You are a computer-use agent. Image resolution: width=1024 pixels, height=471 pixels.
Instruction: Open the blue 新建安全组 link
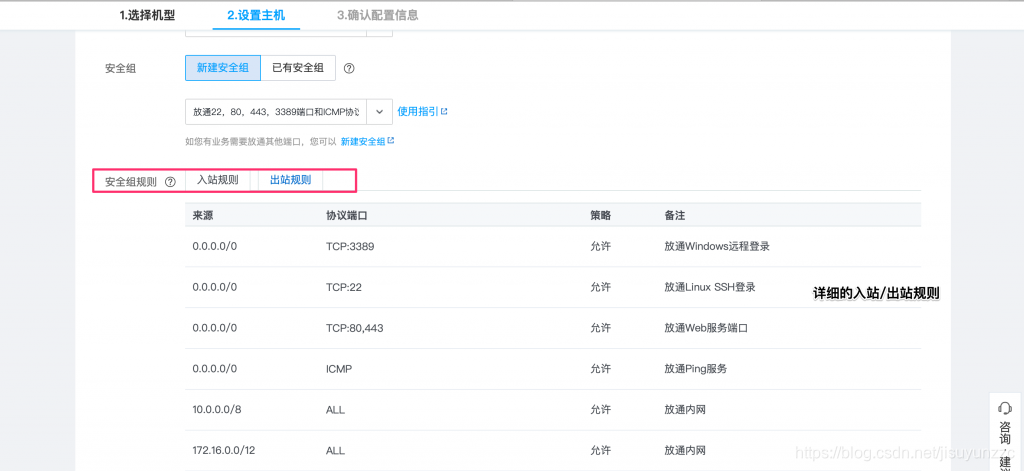click(363, 141)
